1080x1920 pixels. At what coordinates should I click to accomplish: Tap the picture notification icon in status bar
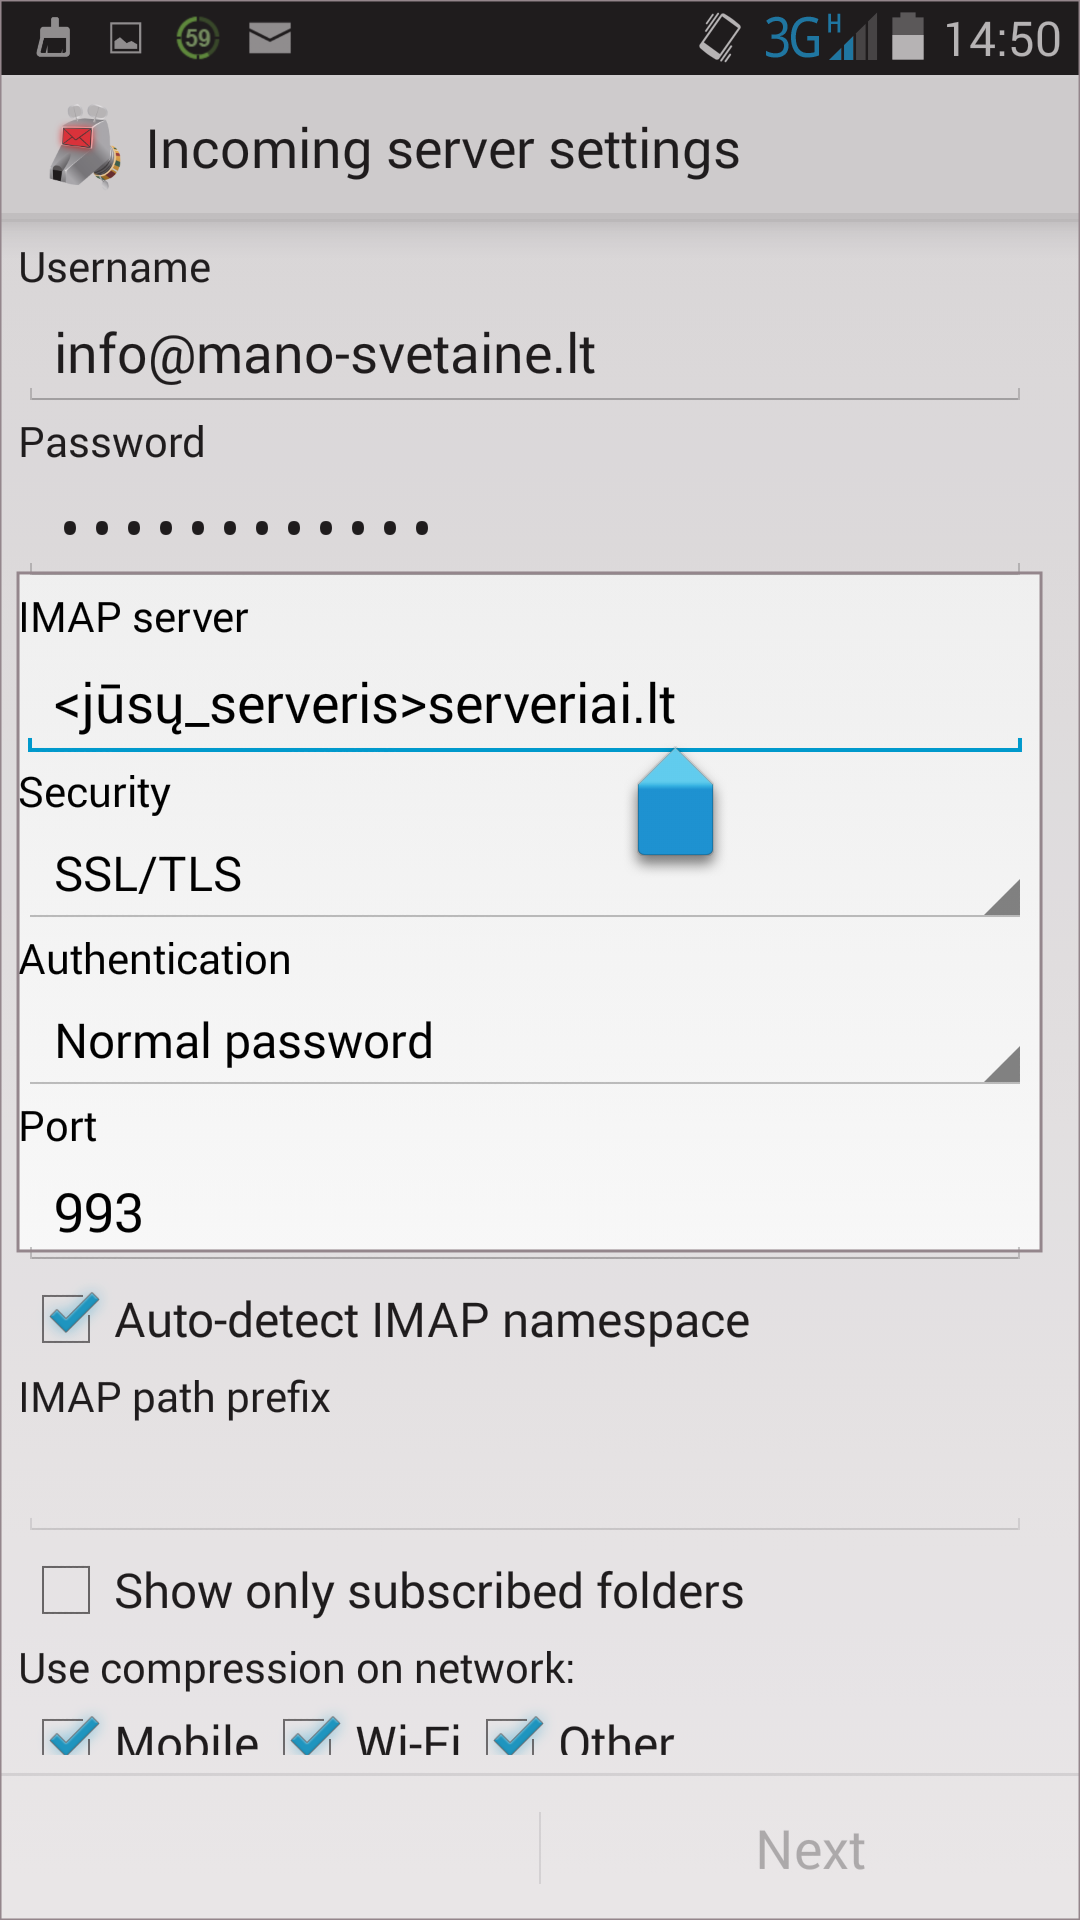(x=125, y=38)
